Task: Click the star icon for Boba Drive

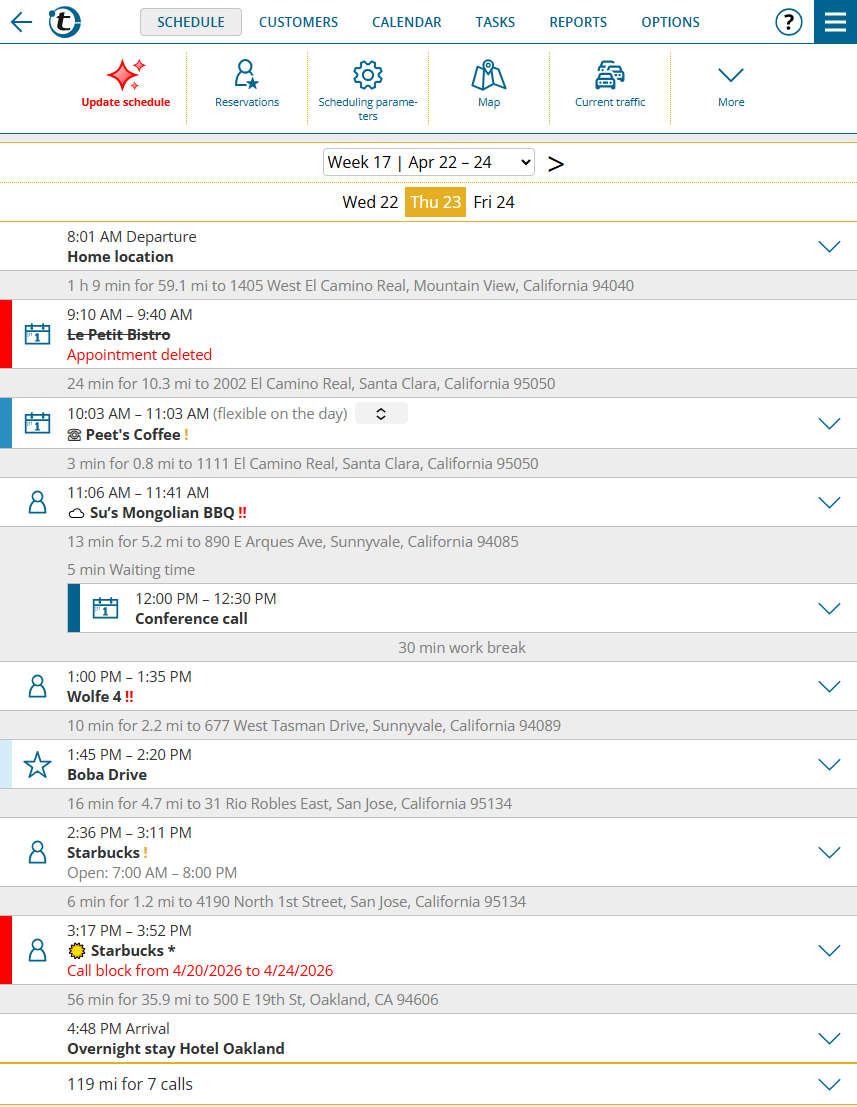Action: tap(37, 765)
